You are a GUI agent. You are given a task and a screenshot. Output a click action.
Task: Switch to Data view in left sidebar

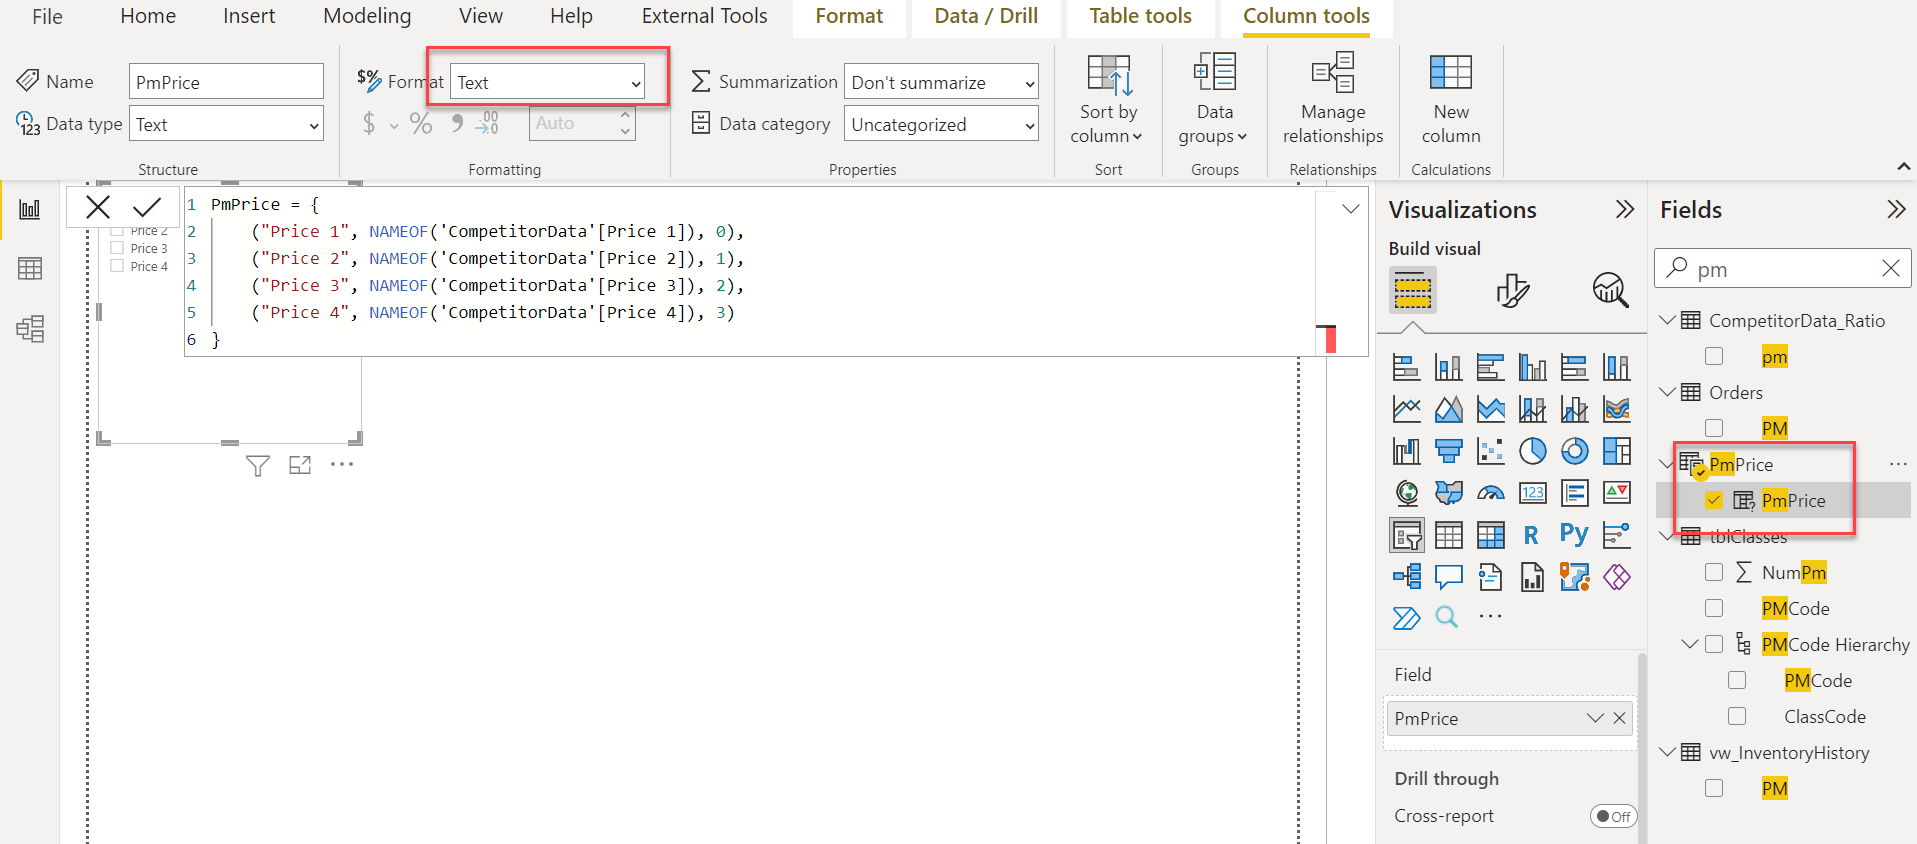30,268
